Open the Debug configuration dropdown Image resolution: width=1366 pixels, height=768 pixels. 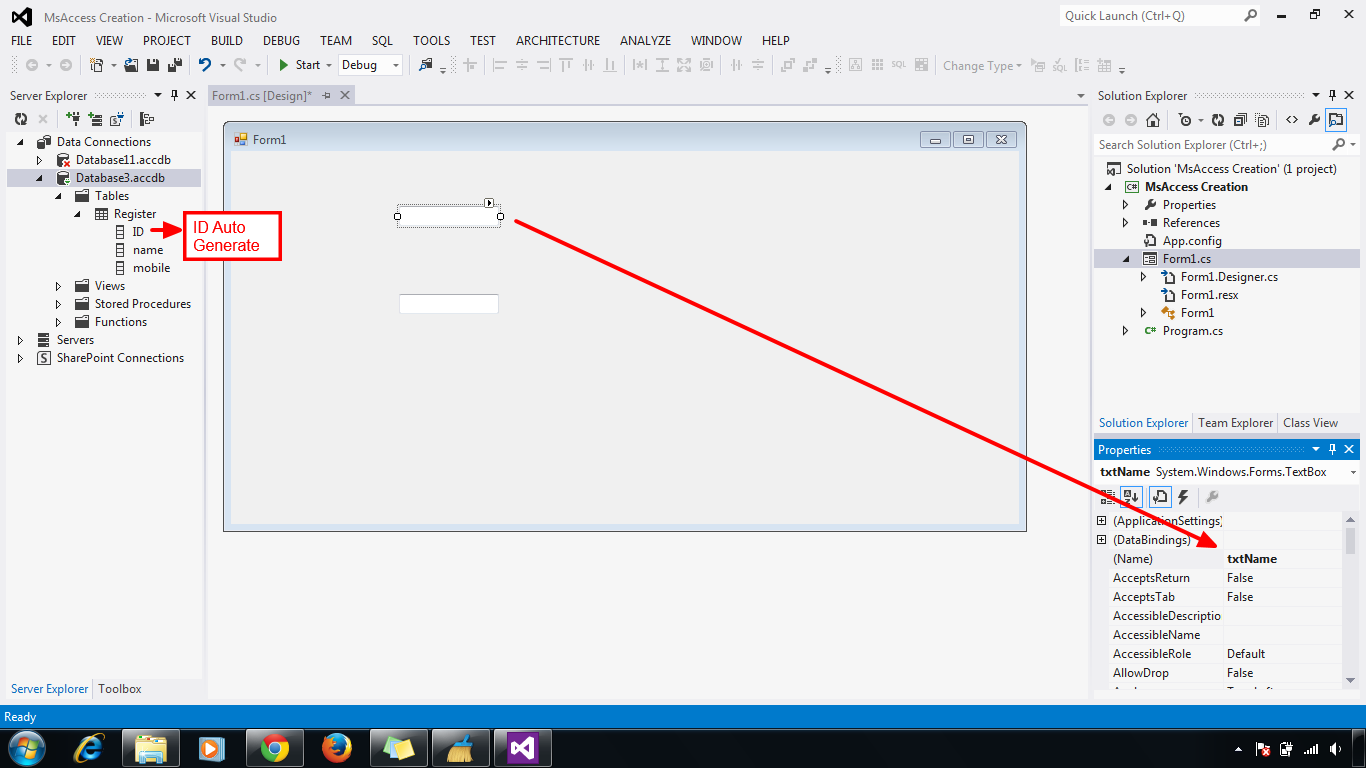point(369,64)
